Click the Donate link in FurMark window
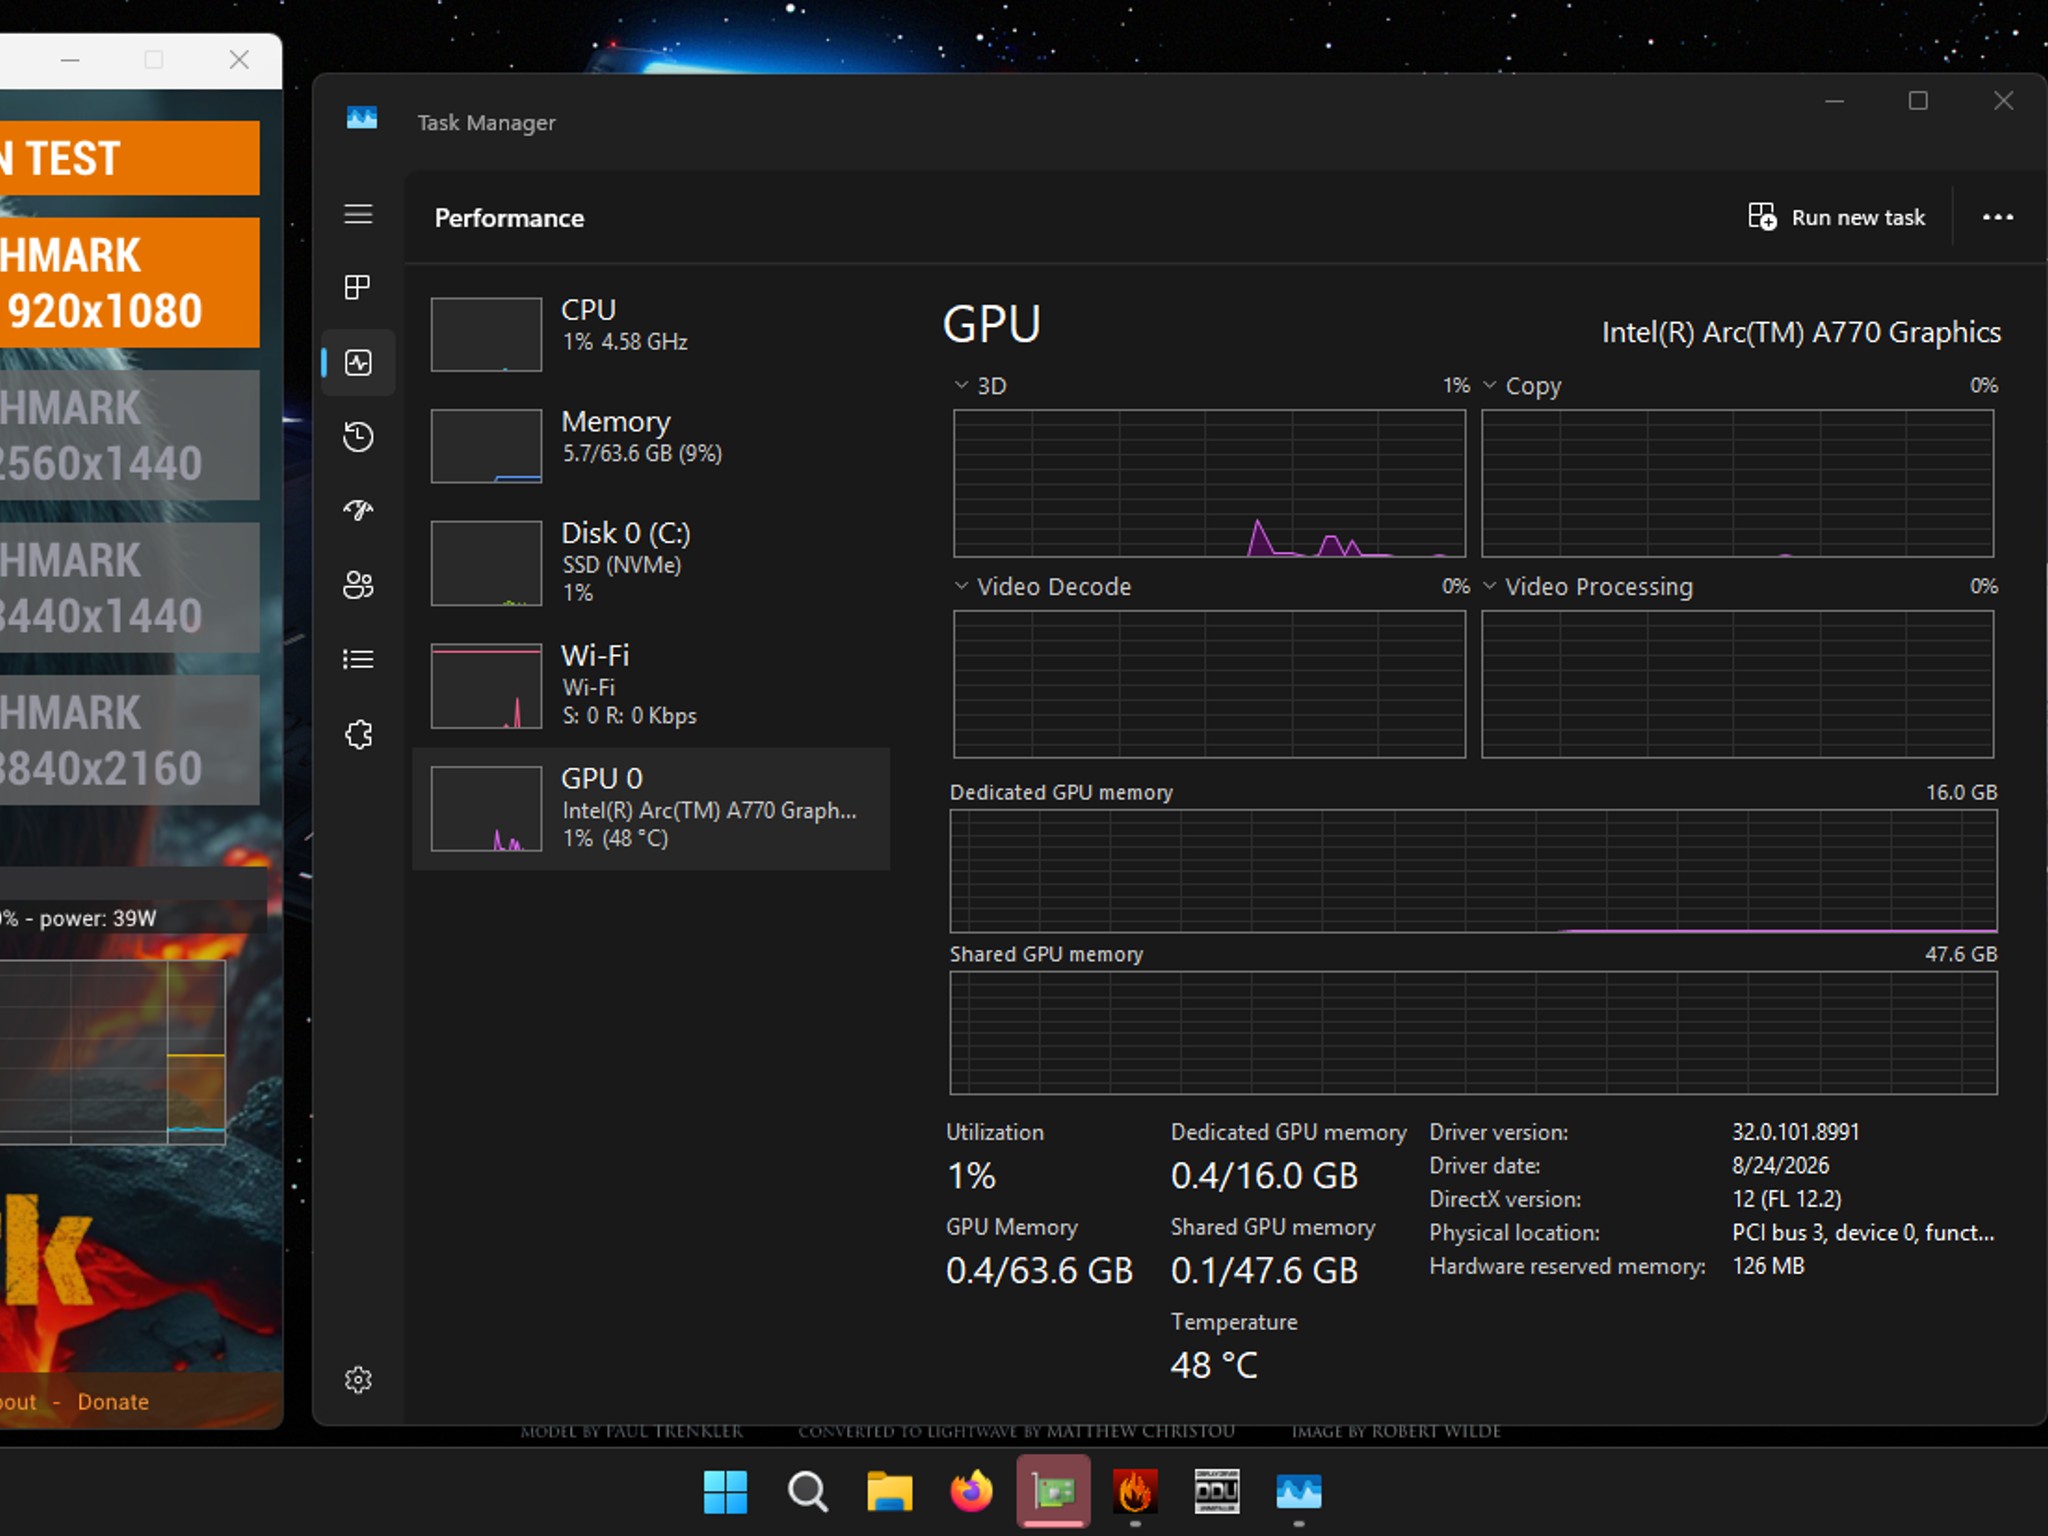This screenshot has height=1536, width=2048. click(113, 1402)
